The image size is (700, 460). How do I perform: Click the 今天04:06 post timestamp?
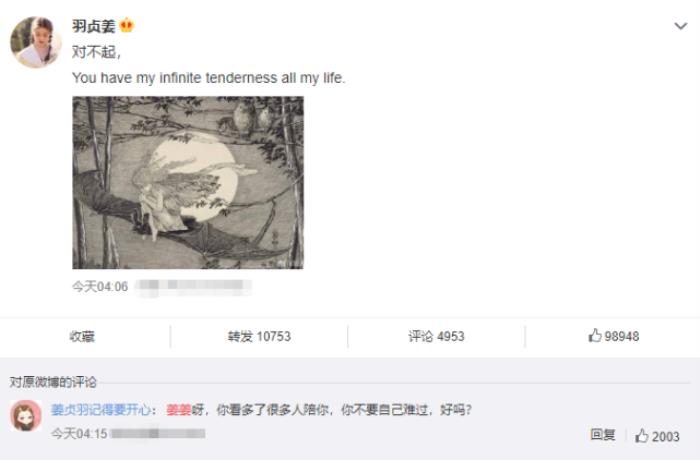[x=100, y=286]
